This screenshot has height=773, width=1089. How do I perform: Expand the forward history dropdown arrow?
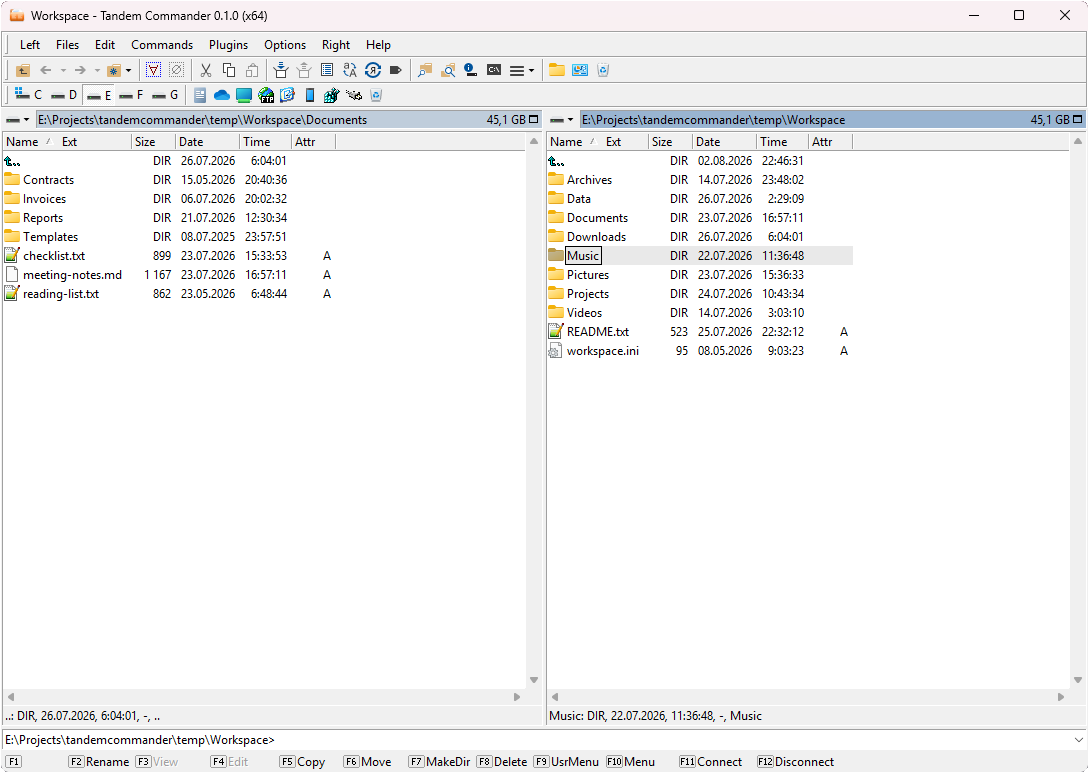click(97, 70)
